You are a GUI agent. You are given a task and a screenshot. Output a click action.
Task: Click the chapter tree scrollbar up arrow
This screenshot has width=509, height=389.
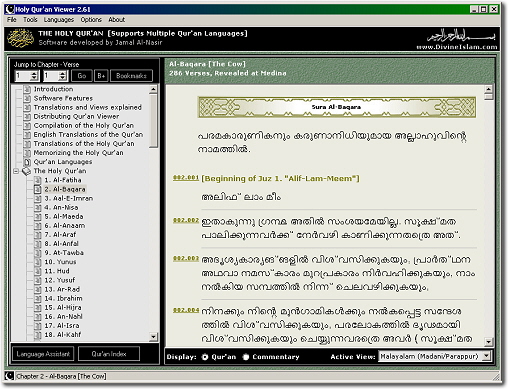(x=153, y=89)
